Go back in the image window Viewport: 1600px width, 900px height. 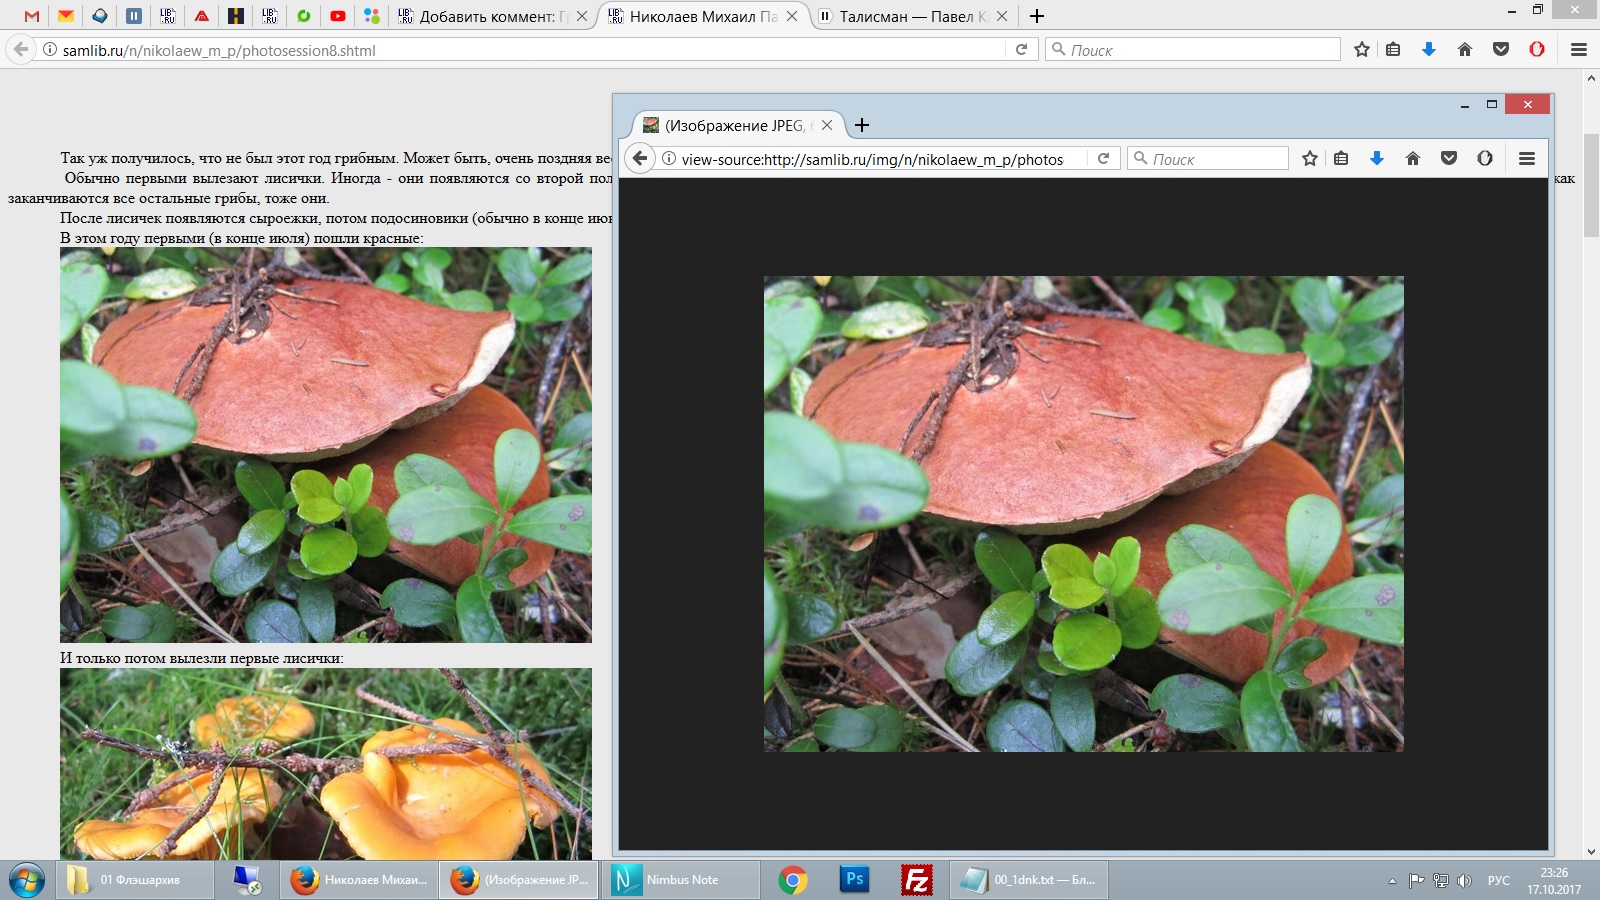(x=640, y=158)
